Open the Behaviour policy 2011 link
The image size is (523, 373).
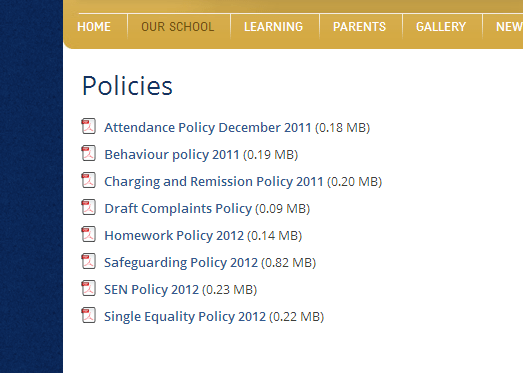coord(172,155)
